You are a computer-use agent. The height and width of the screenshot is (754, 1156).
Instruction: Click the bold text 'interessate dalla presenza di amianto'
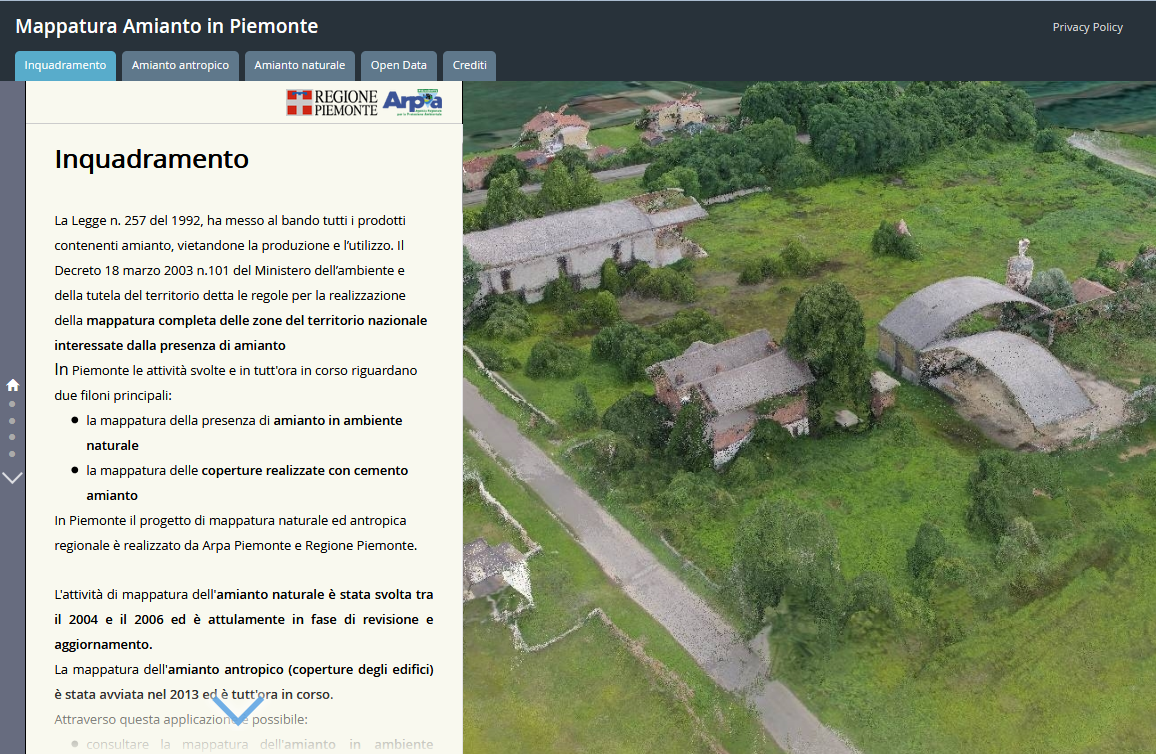(x=170, y=346)
